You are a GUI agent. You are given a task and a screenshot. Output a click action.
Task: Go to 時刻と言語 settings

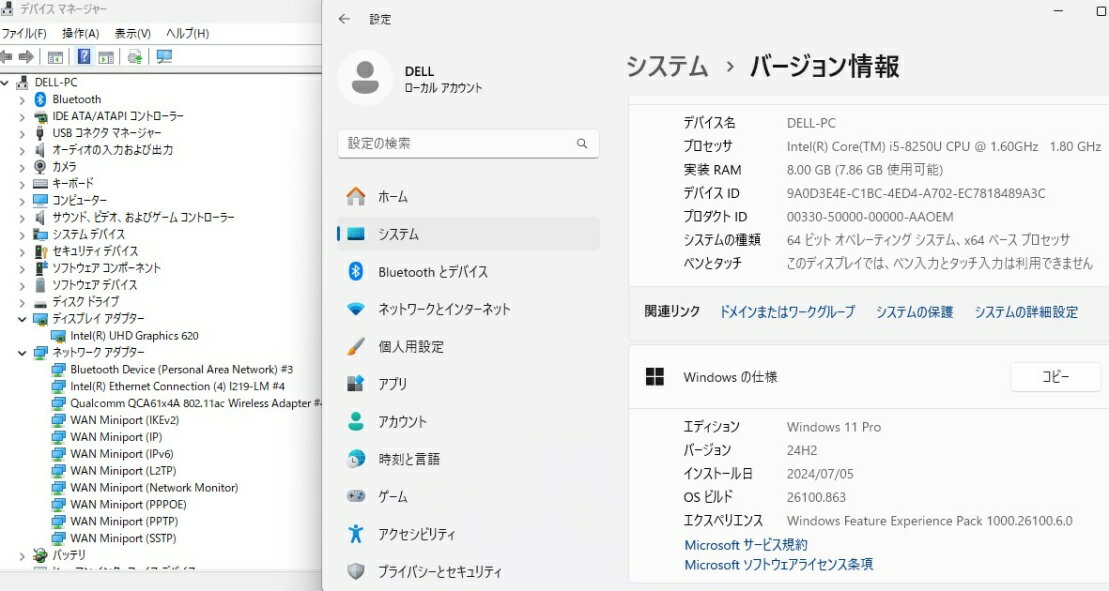408,460
